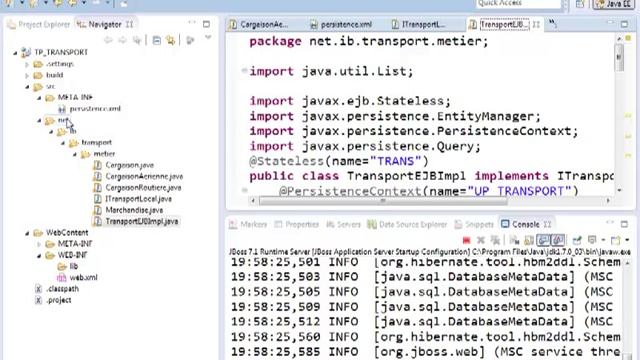Close the Navigator view tab

pos(129,24)
